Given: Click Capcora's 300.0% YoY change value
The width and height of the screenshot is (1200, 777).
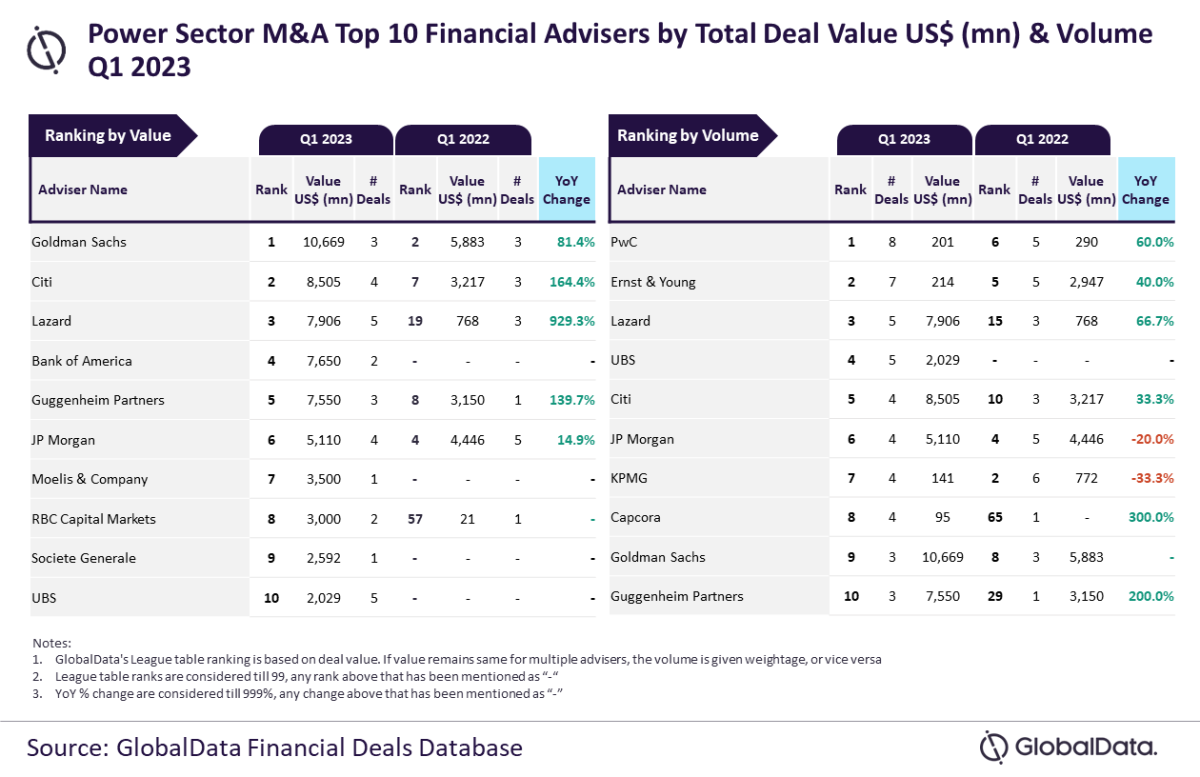Looking at the screenshot, I should [1152, 518].
